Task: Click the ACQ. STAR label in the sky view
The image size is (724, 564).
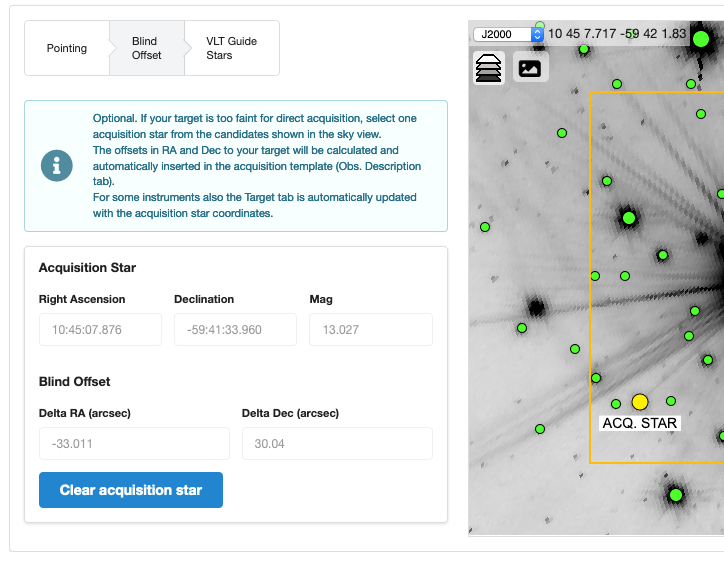Action: (640, 423)
